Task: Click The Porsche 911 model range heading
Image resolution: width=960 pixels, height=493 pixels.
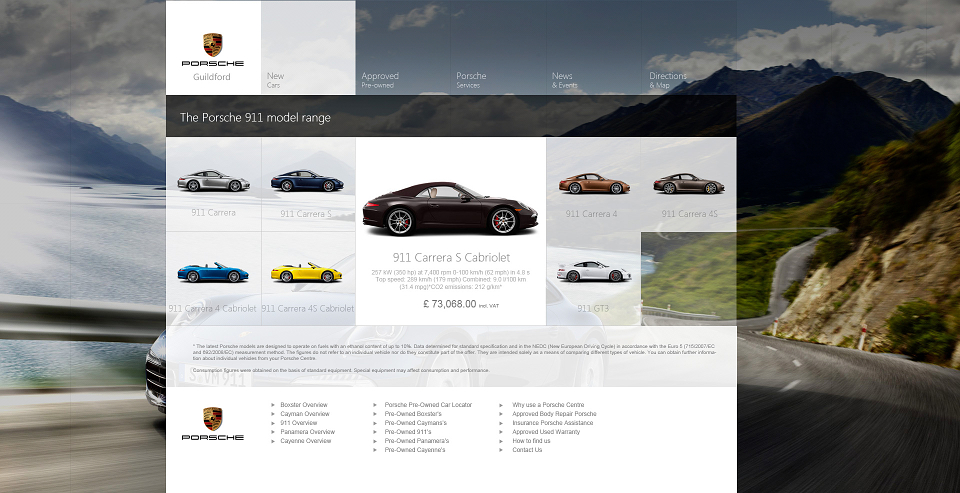Action: coord(255,118)
